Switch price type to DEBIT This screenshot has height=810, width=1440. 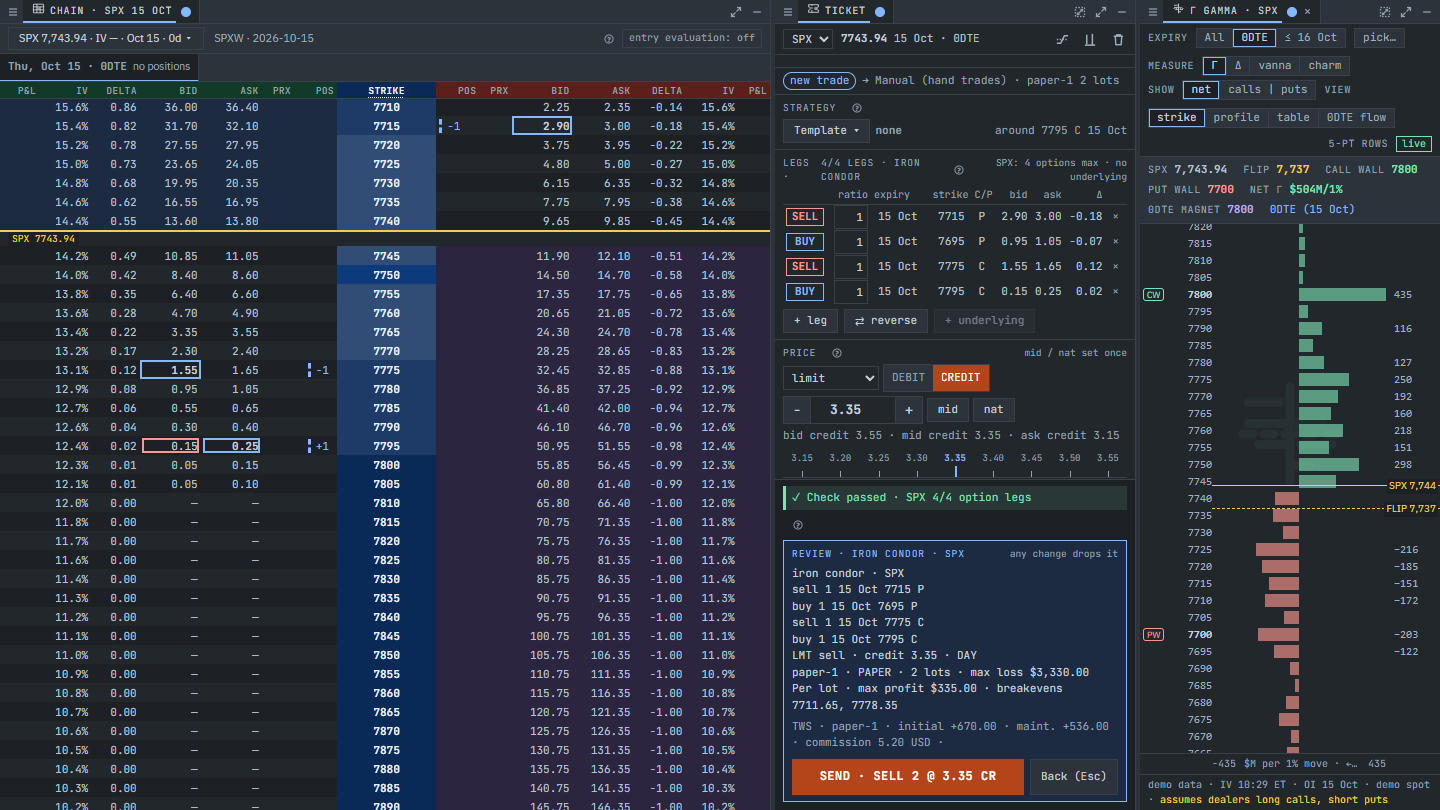908,378
